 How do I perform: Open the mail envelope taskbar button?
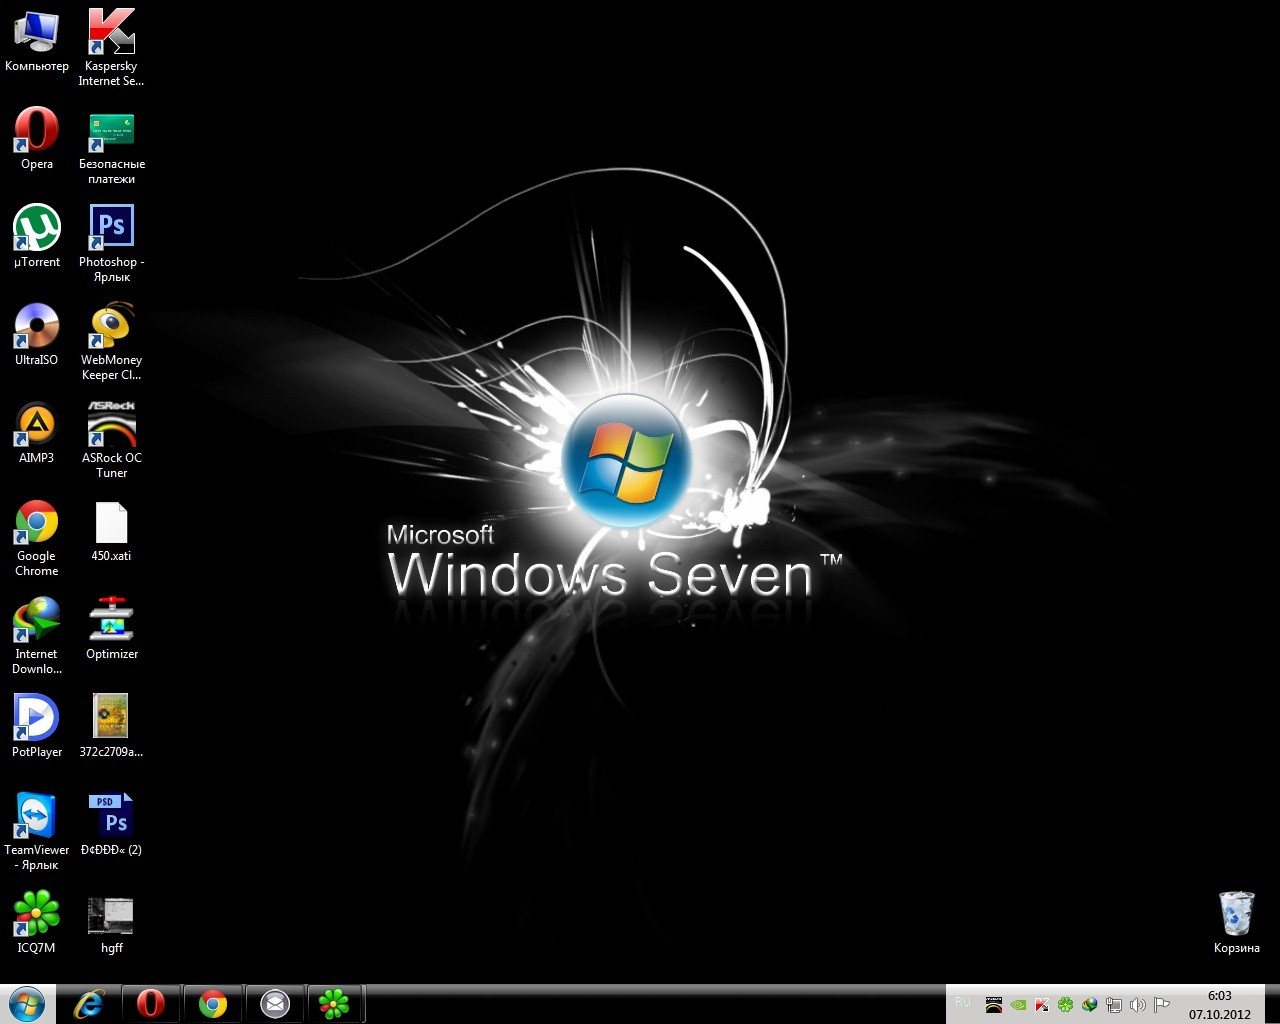tap(275, 1004)
